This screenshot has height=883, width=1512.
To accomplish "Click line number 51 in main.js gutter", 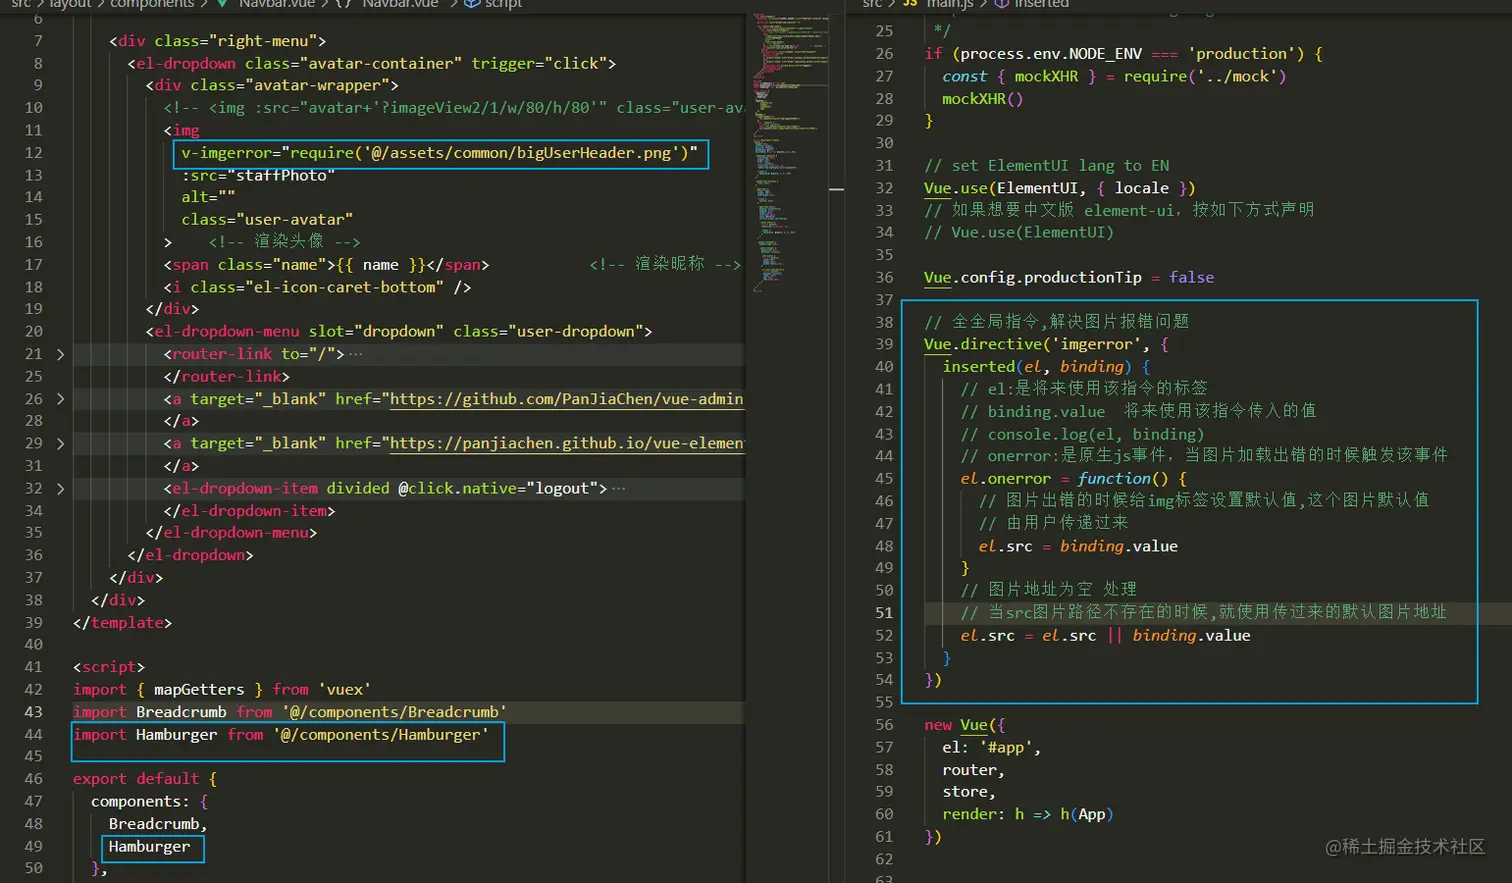I will click(x=883, y=612).
